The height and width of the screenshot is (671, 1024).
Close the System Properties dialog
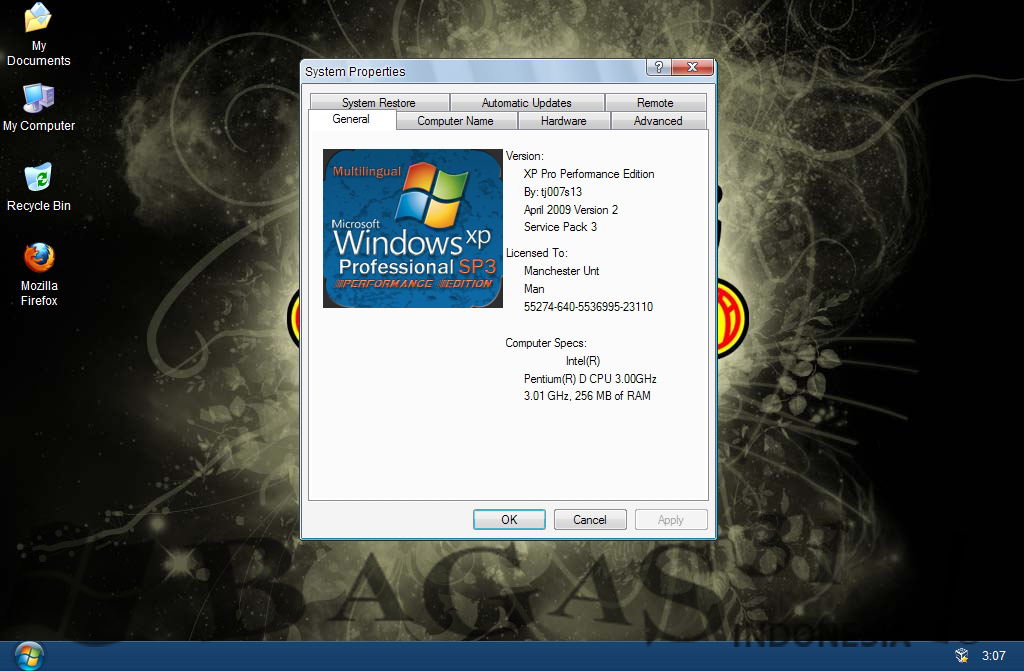692,67
